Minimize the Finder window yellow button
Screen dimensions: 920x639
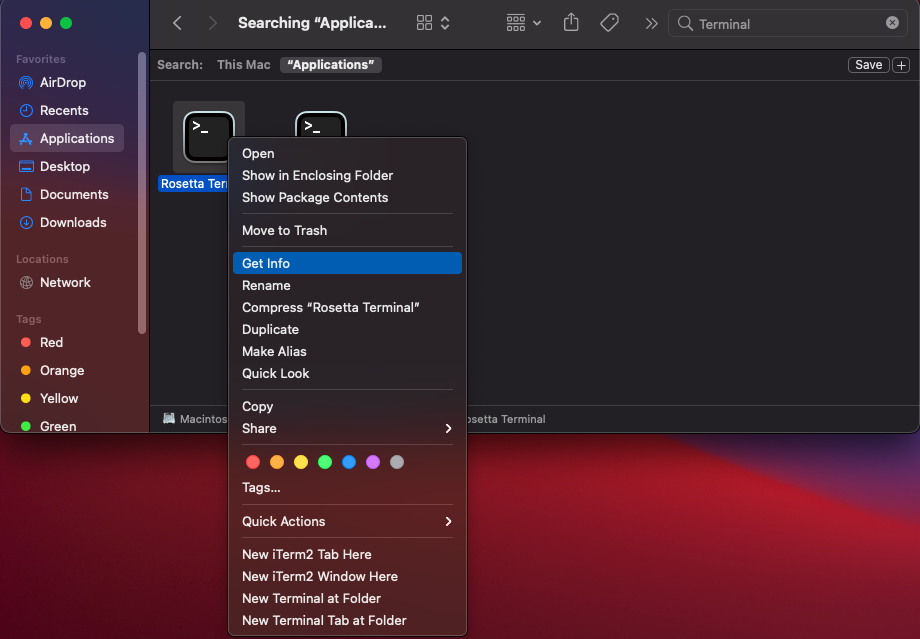click(46, 23)
